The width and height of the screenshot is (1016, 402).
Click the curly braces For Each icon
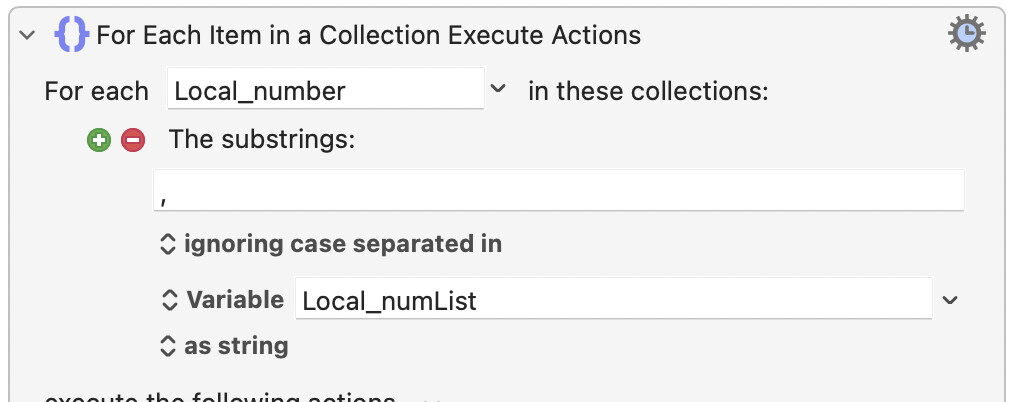tap(72, 34)
